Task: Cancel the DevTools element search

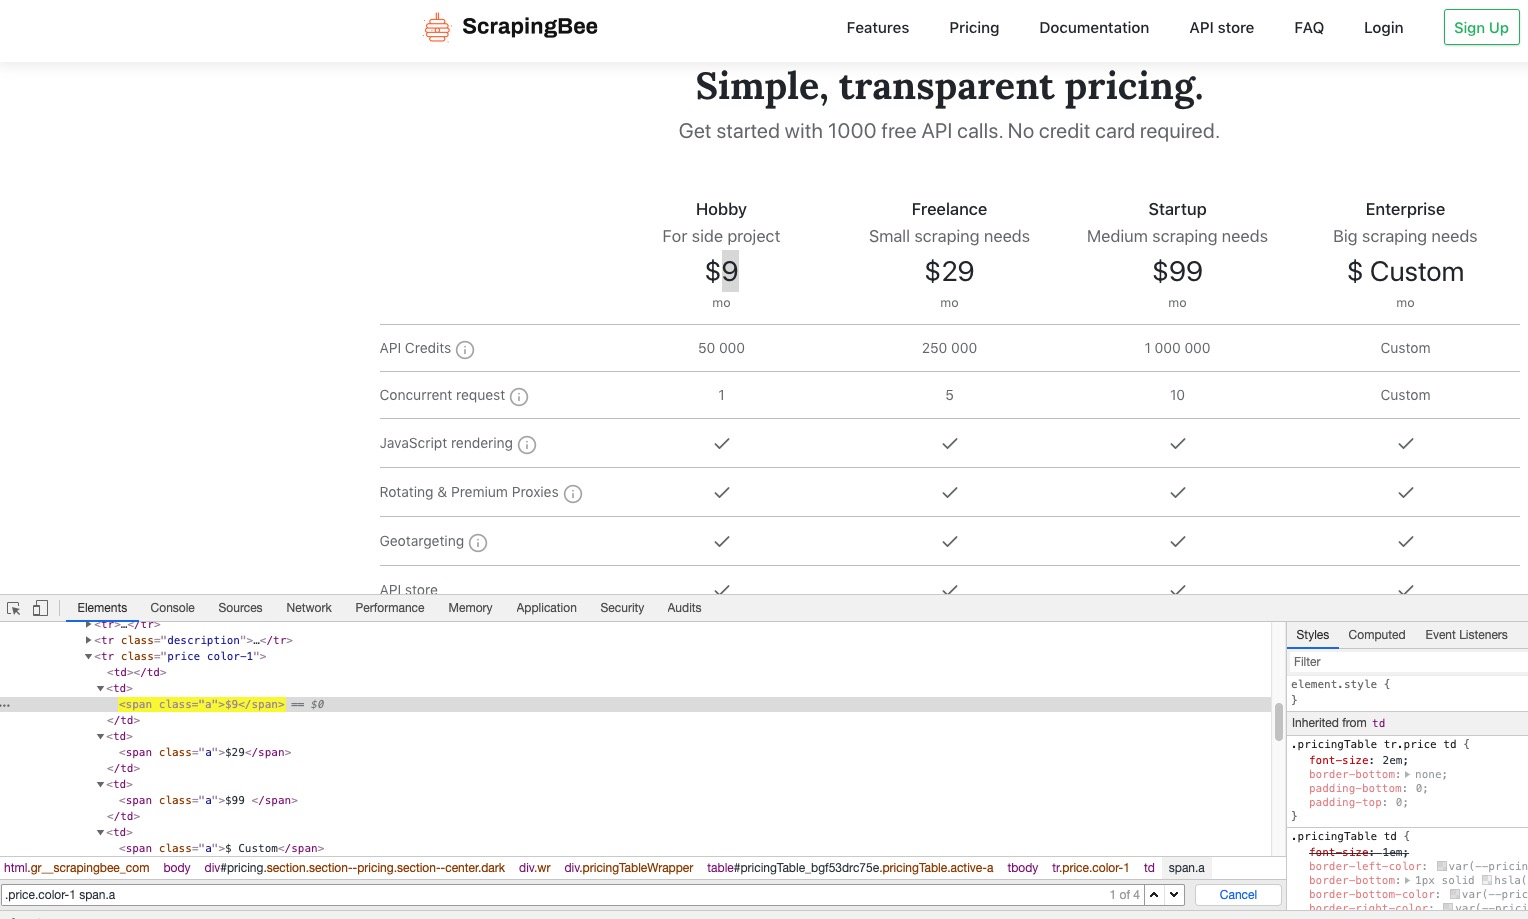Action: click(x=1238, y=895)
